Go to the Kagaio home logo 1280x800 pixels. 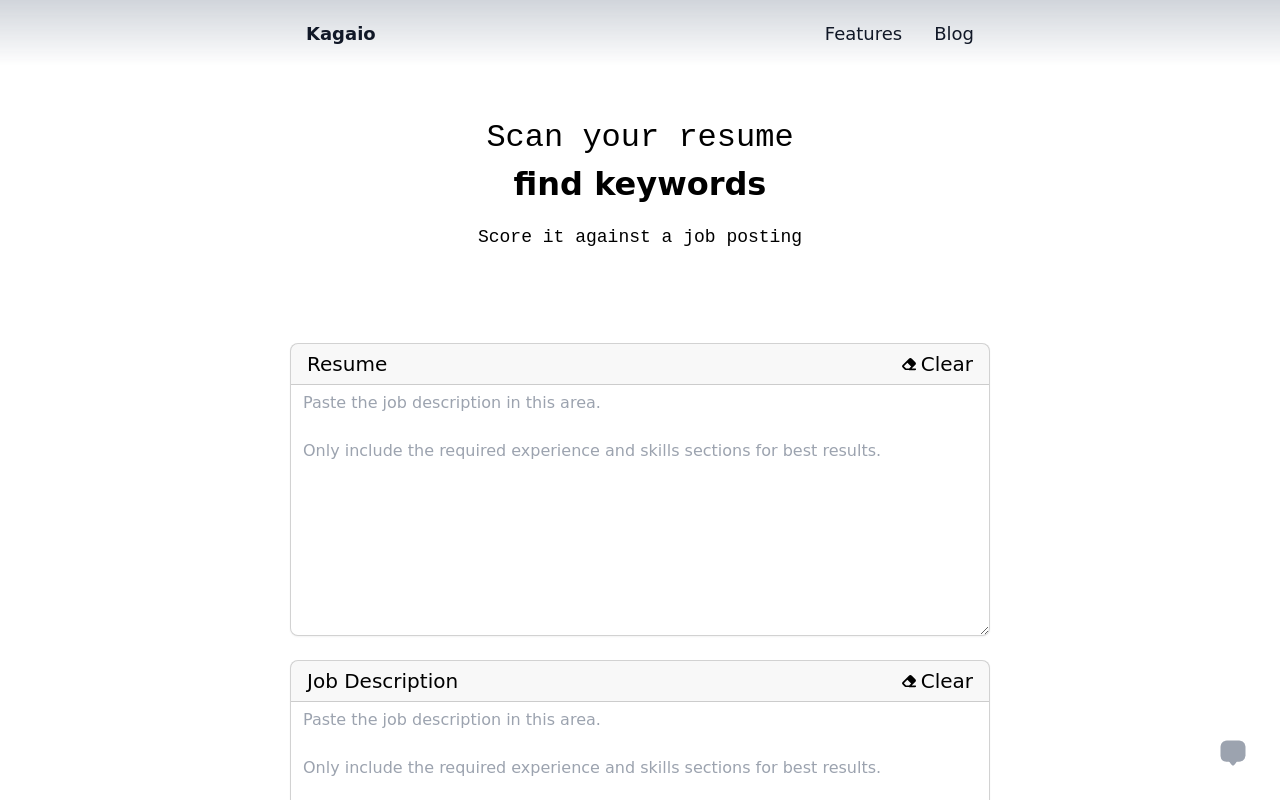pos(341,34)
